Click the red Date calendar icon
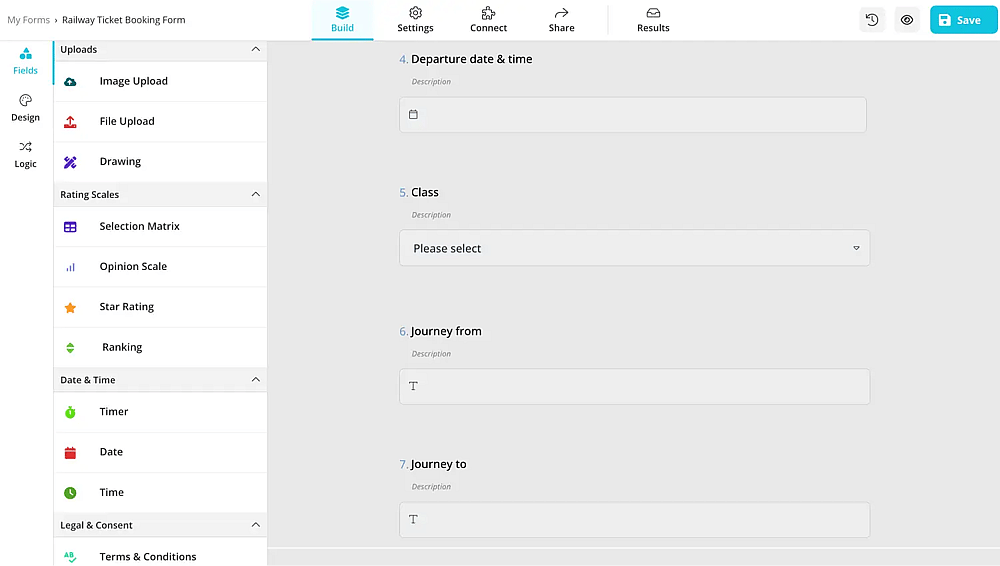Screen dimensions: 1000x566 [70, 452]
